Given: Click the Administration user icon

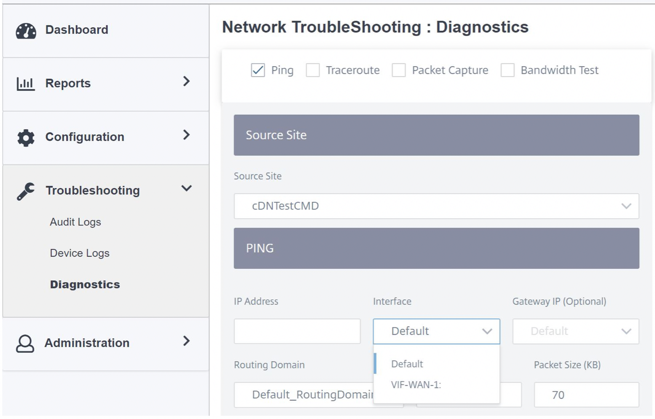Looking at the screenshot, I should (25, 343).
